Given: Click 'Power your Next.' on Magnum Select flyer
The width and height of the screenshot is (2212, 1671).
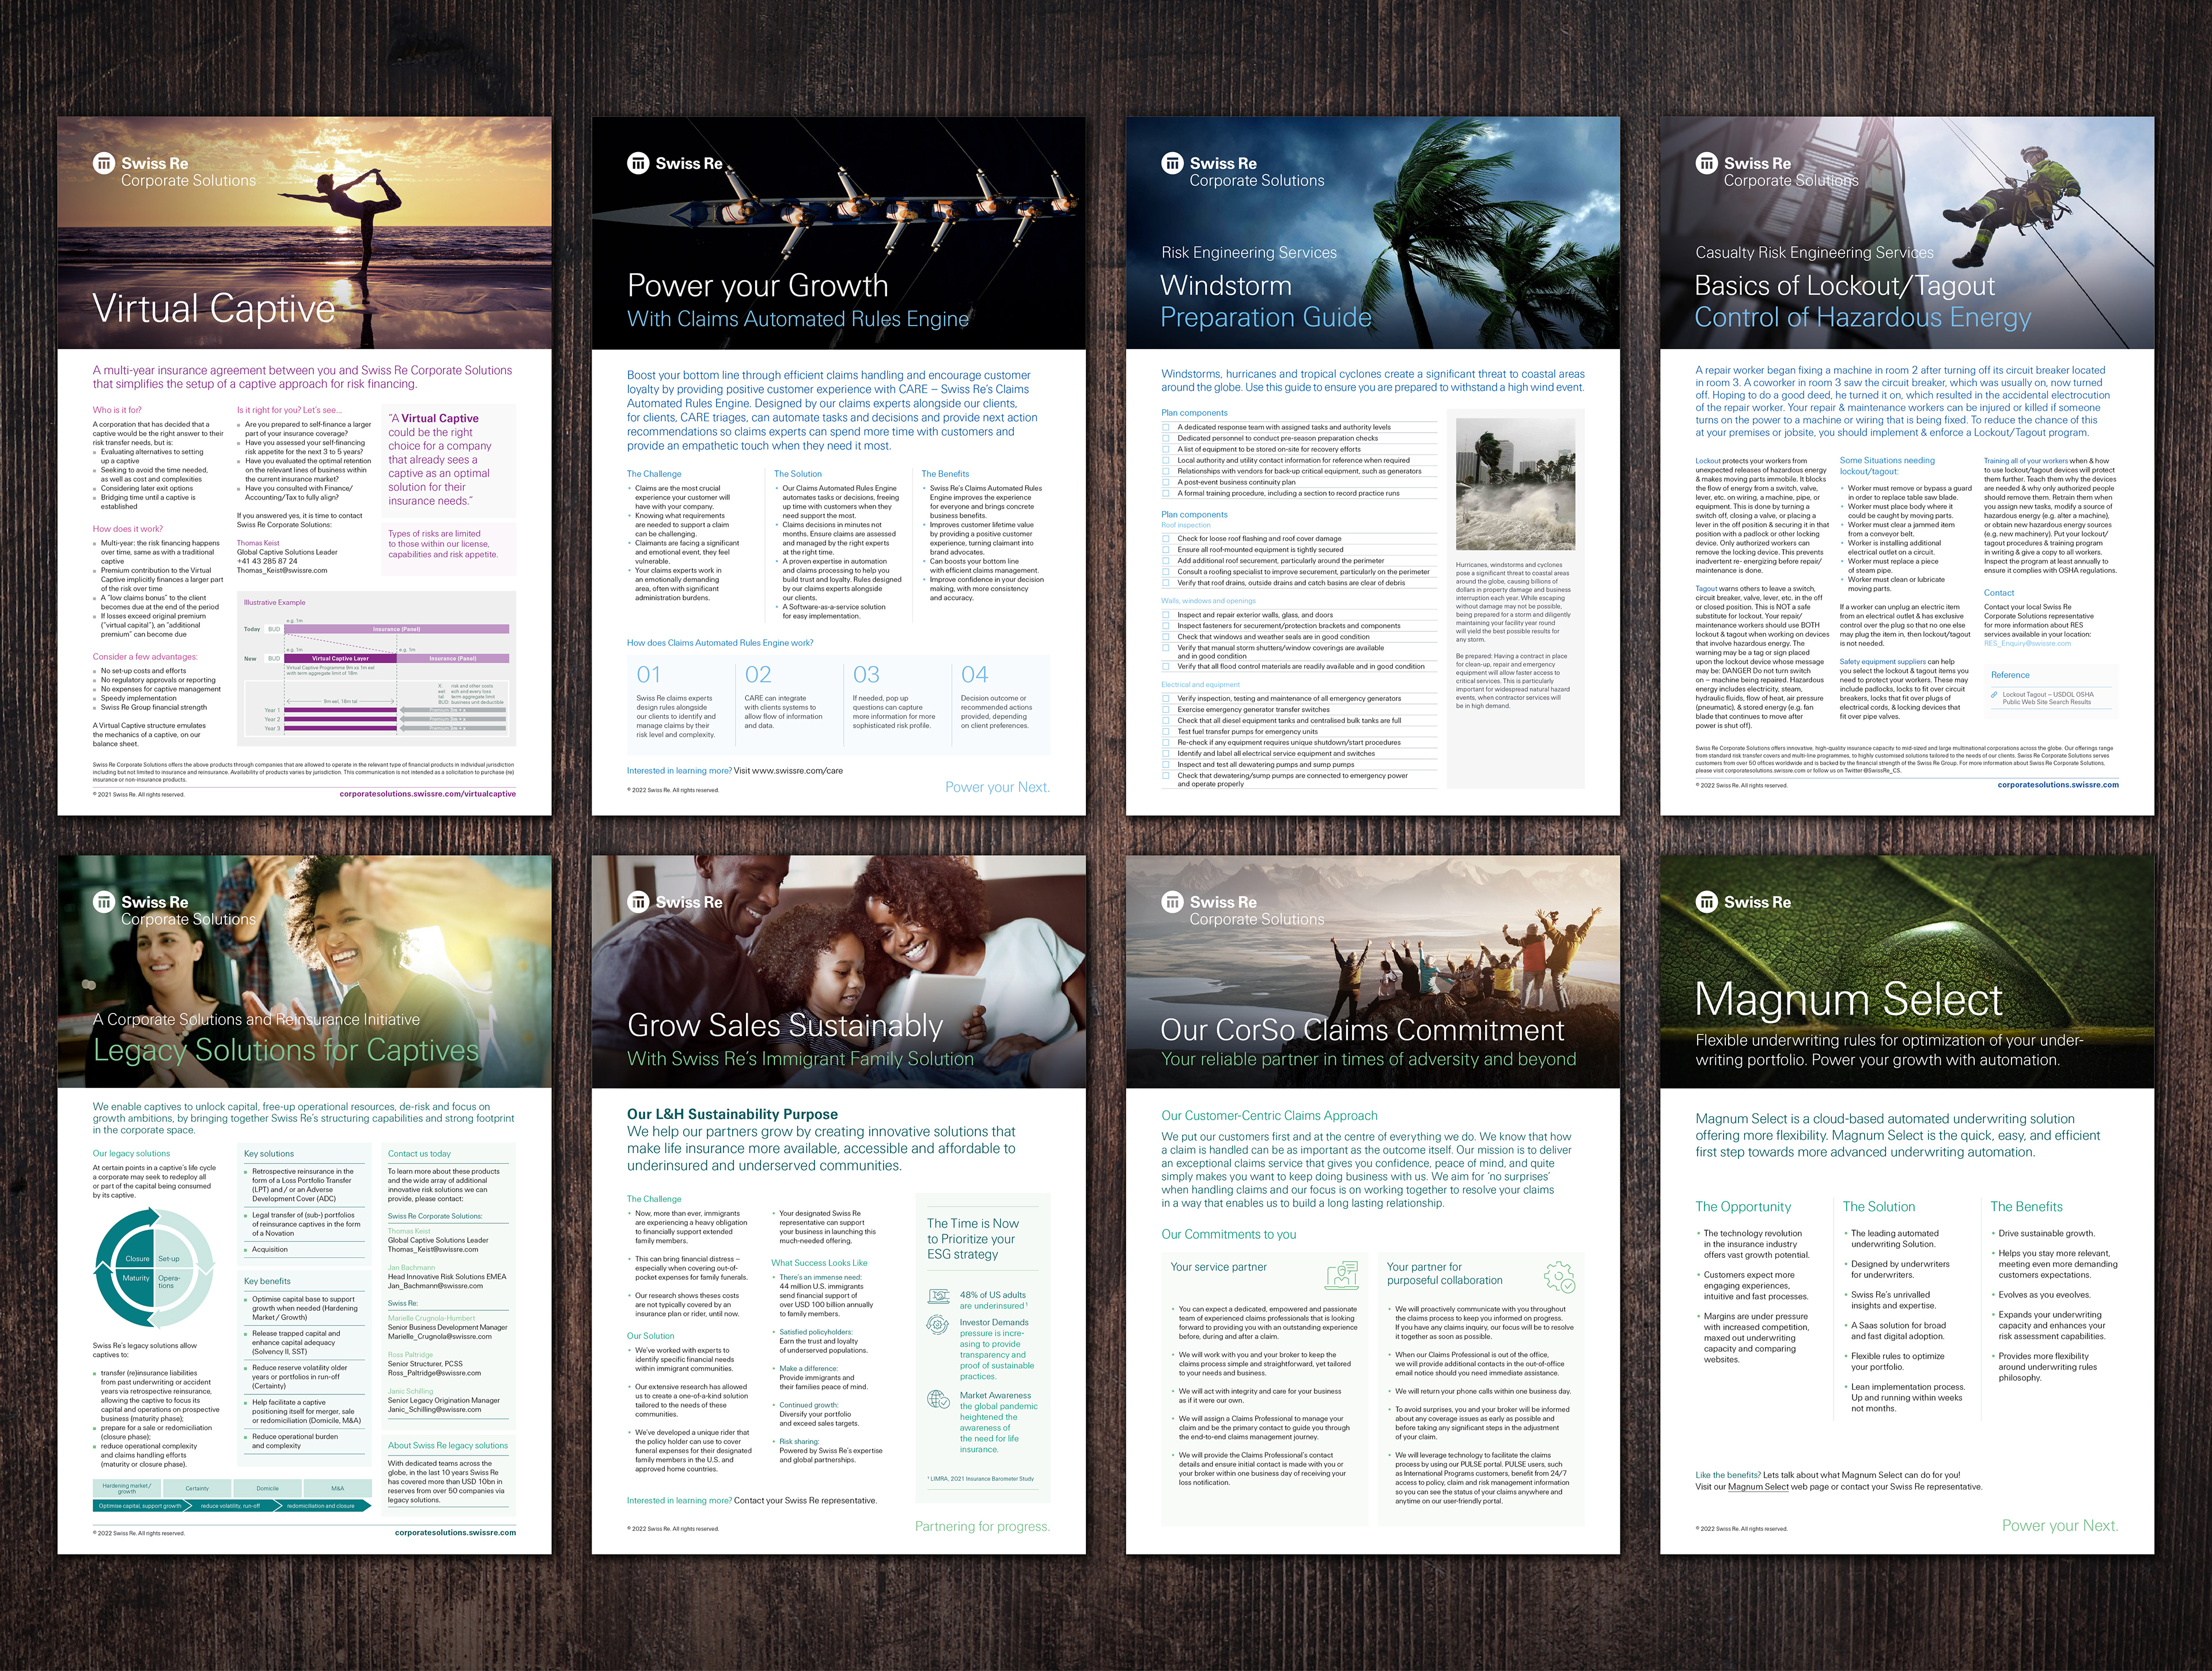Looking at the screenshot, I should tap(2060, 1526).
